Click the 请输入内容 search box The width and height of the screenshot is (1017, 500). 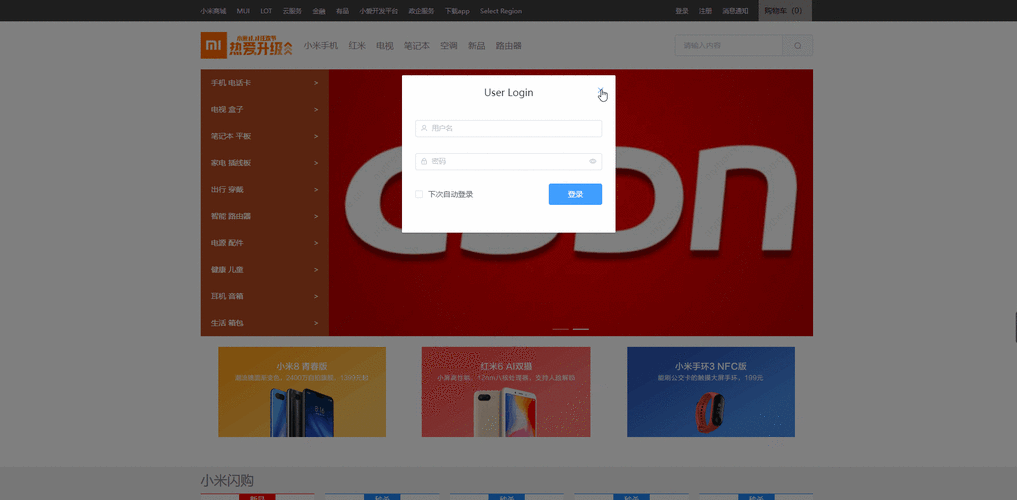click(x=728, y=45)
